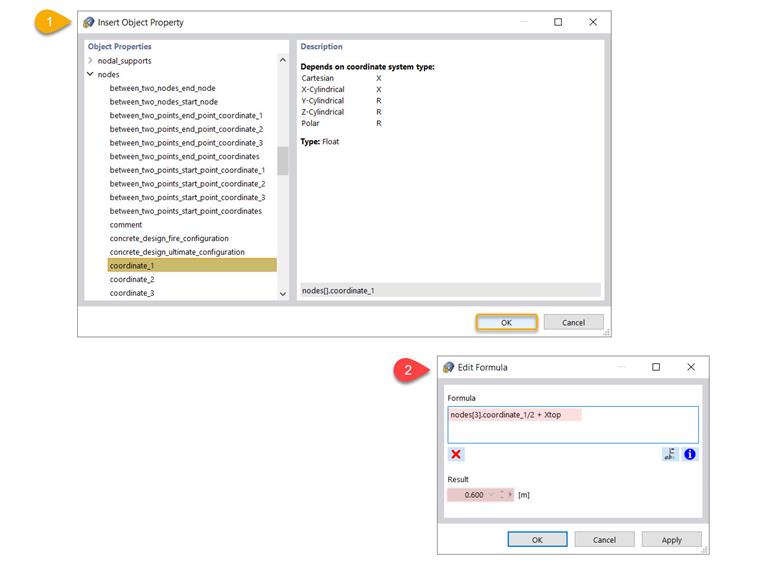This screenshot has height=570, width=760.
Task: Click the Z-Cylindrical row in Description
Action: (341, 111)
